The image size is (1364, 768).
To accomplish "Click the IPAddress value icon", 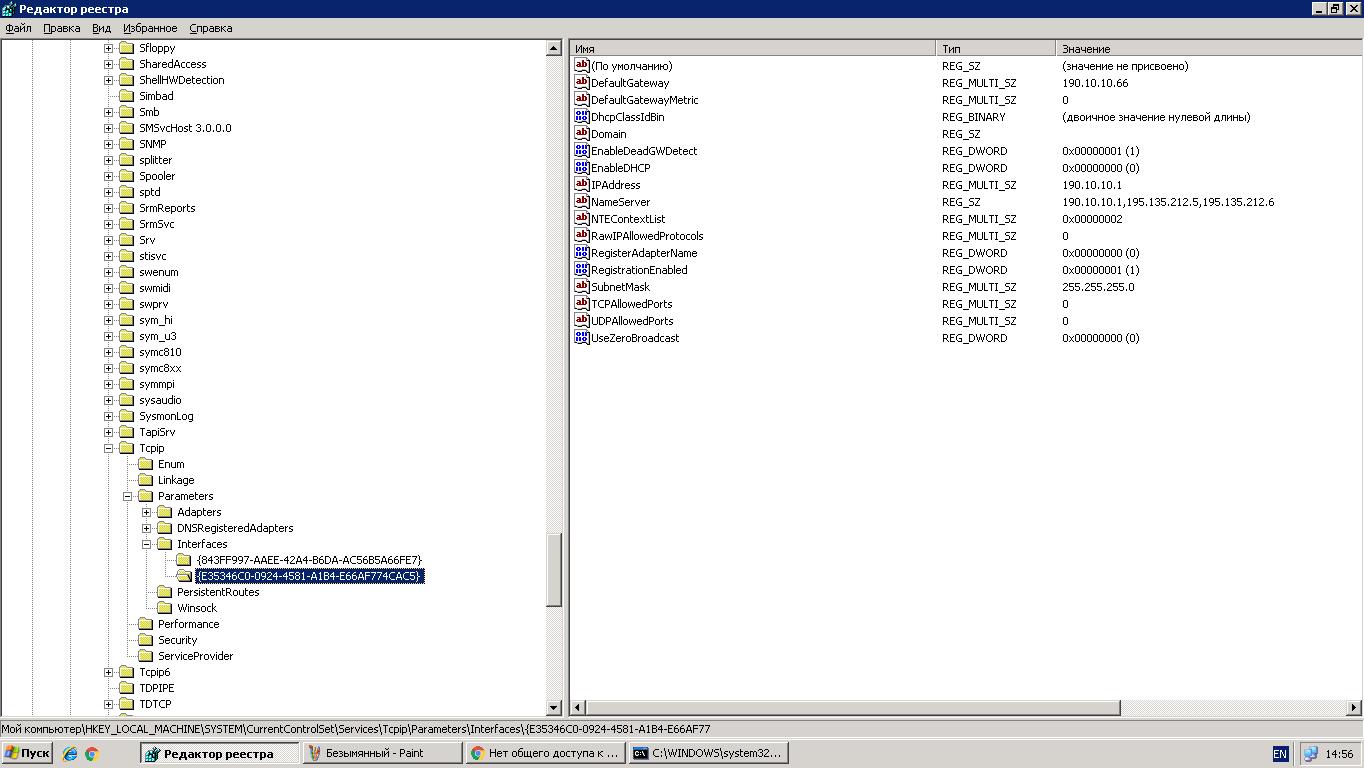I will pos(582,185).
